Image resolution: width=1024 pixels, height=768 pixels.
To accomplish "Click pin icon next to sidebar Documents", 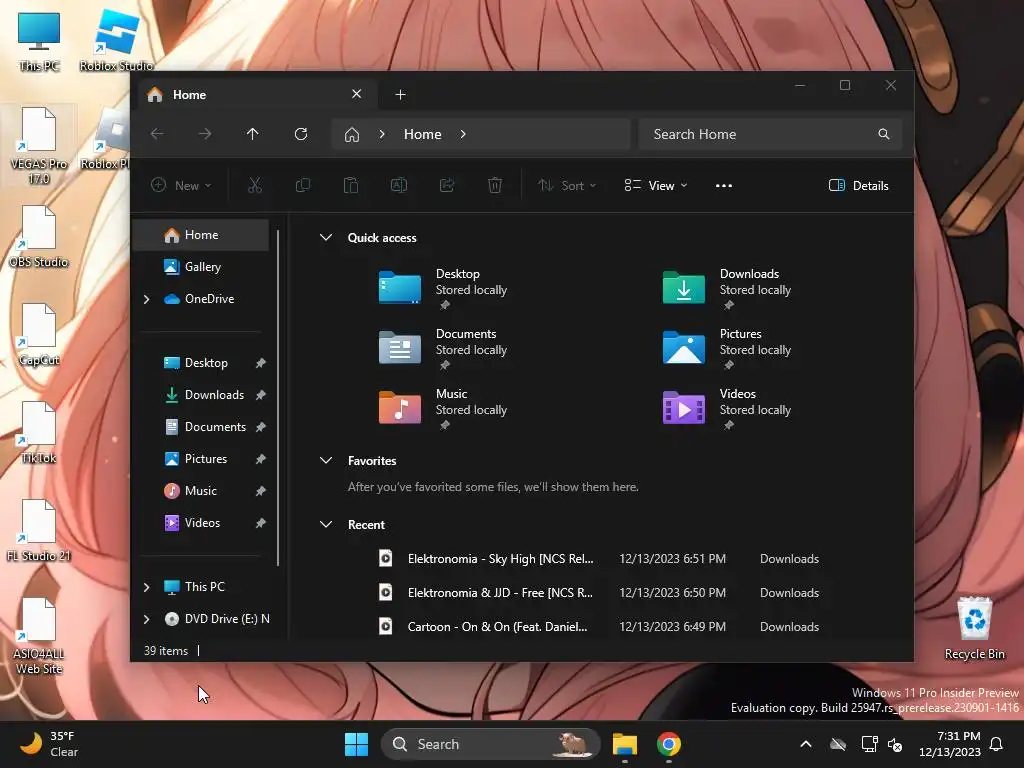I will [x=261, y=427].
